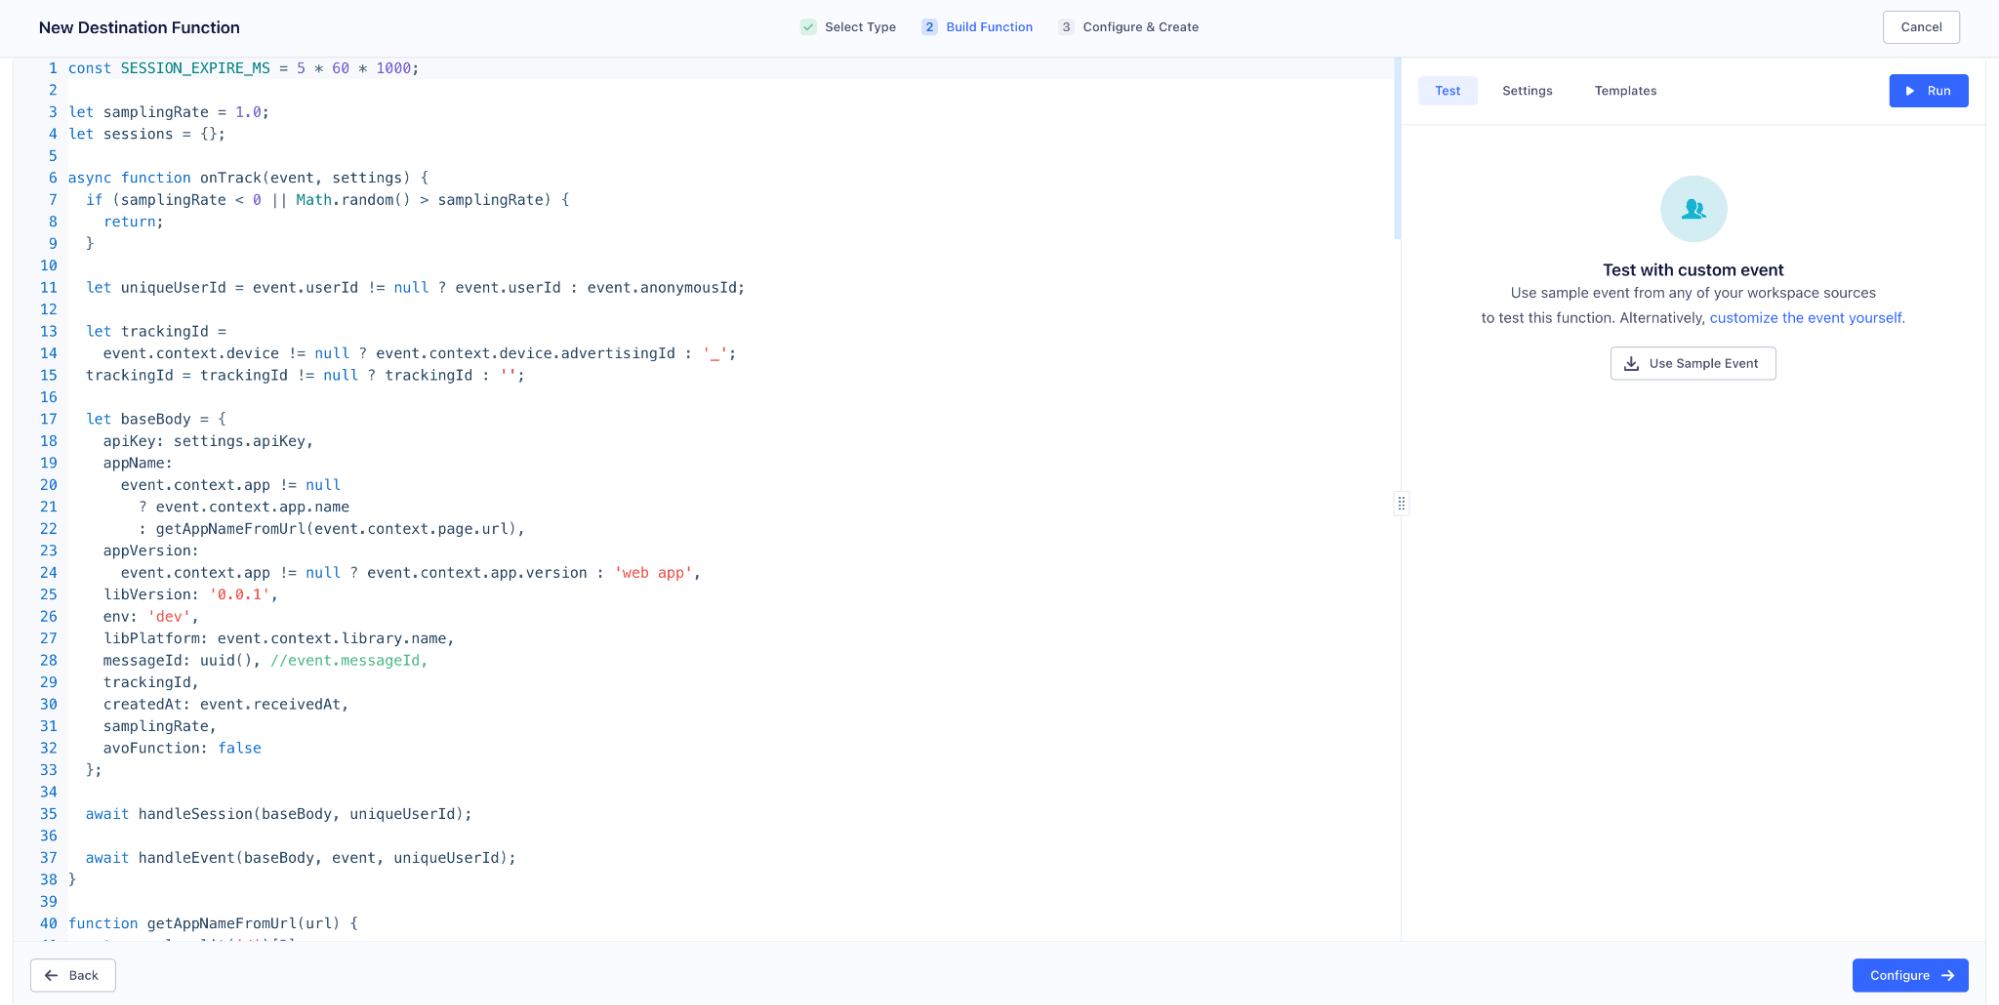Click the step 2 numbered badge
Viewport: 1999px width, 1005px height.
pos(930,27)
